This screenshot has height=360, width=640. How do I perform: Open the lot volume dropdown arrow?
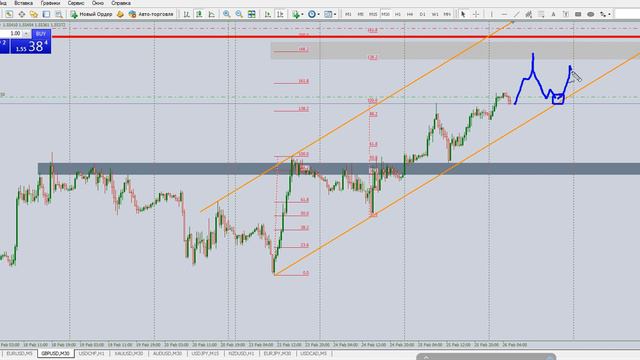point(27,33)
